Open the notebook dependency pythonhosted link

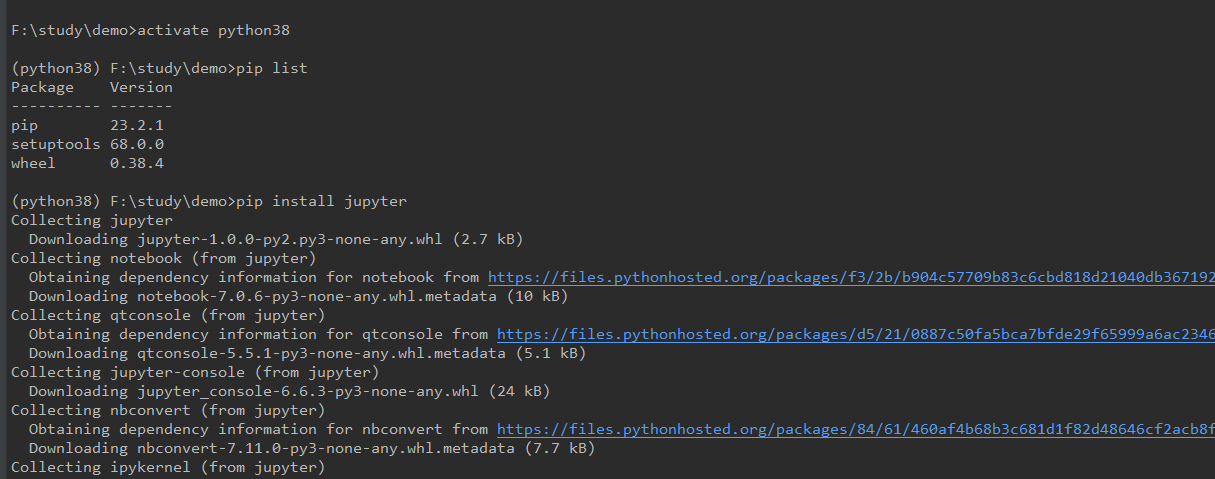coord(850,277)
